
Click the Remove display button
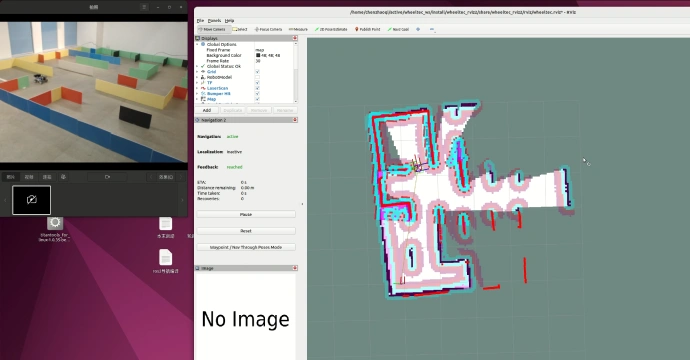259,110
